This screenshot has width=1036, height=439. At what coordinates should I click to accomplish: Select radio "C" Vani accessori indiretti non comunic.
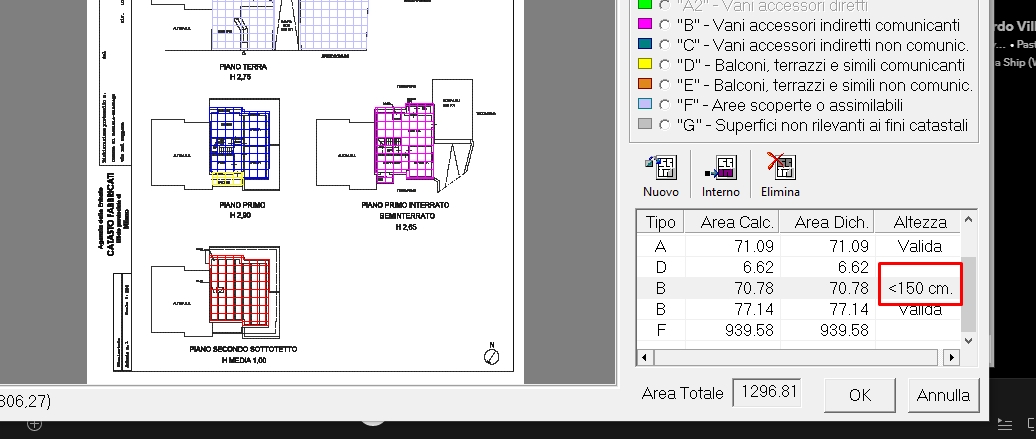[664, 45]
